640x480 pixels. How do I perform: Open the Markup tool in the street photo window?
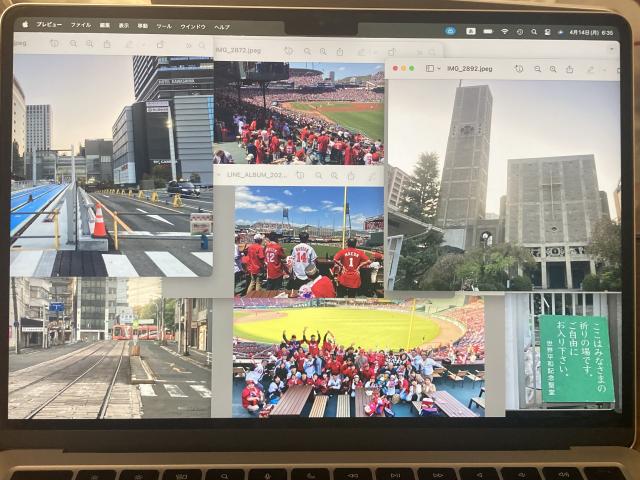[129, 44]
